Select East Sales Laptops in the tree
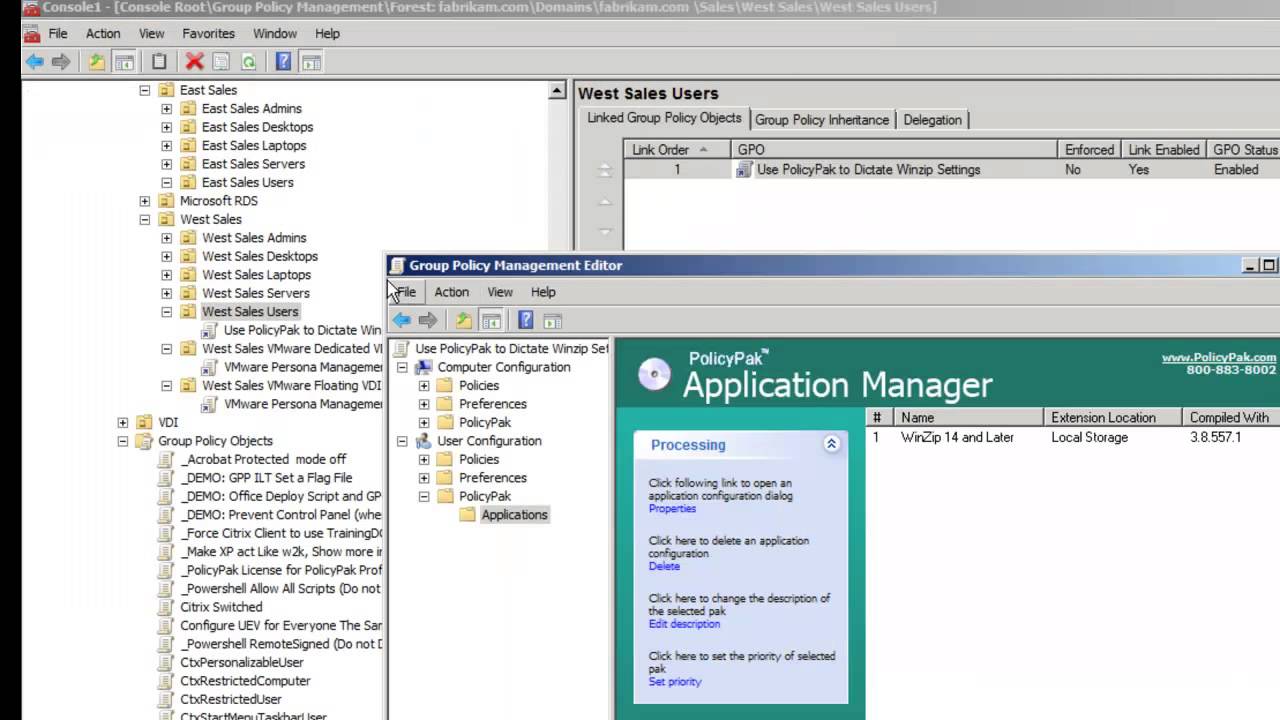The width and height of the screenshot is (1280, 720). (x=255, y=146)
